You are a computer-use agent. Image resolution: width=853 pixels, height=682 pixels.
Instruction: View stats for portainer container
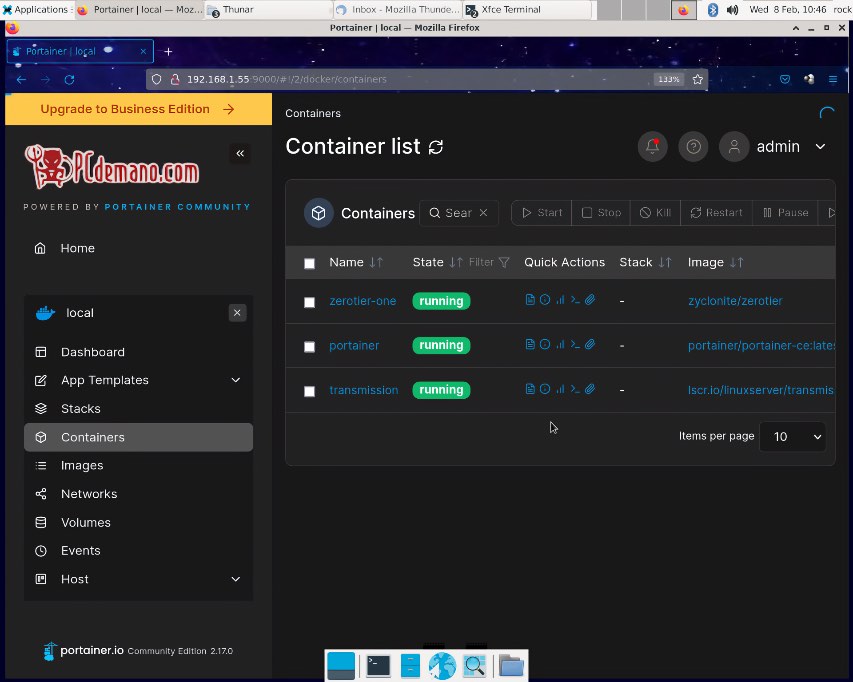[560, 344]
